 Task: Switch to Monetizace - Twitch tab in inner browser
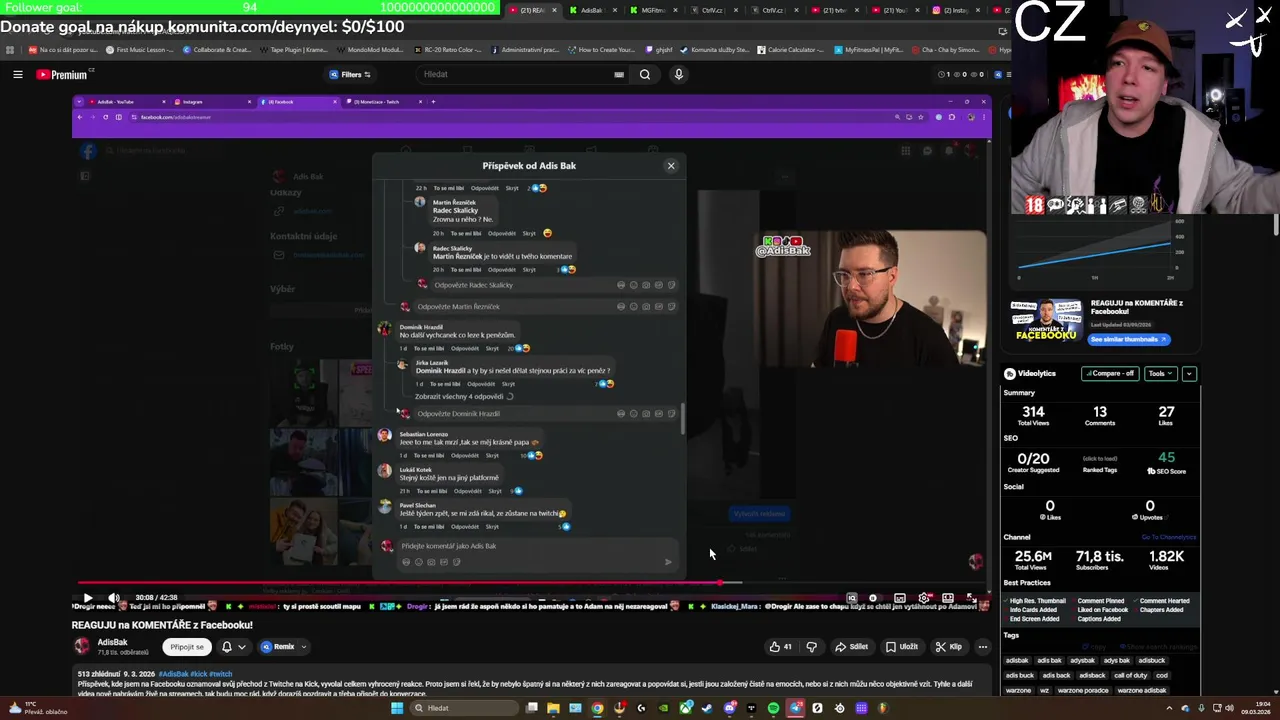pyautogui.click(x=383, y=102)
